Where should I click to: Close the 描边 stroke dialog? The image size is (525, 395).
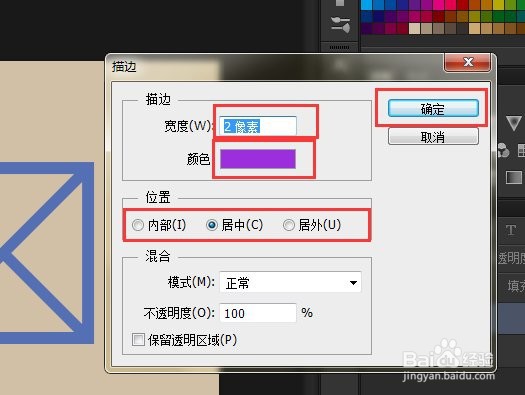468,62
